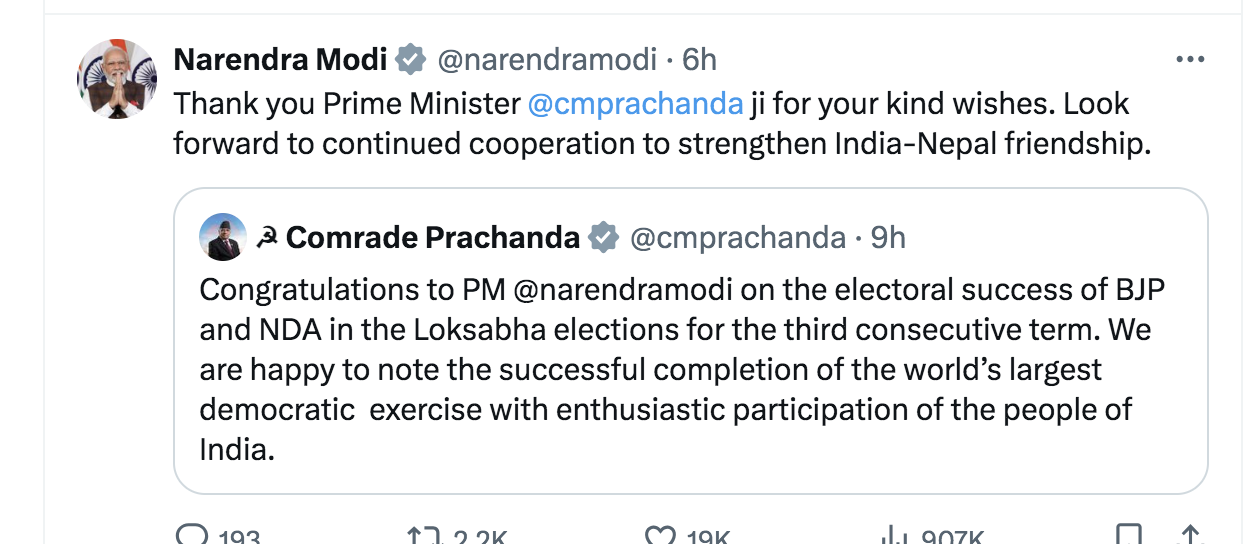Image resolution: width=1252 pixels, height=544 pixels.
Task: Open the quoted tweet's 9h timestamp
Action: click(x=888, y=237)
